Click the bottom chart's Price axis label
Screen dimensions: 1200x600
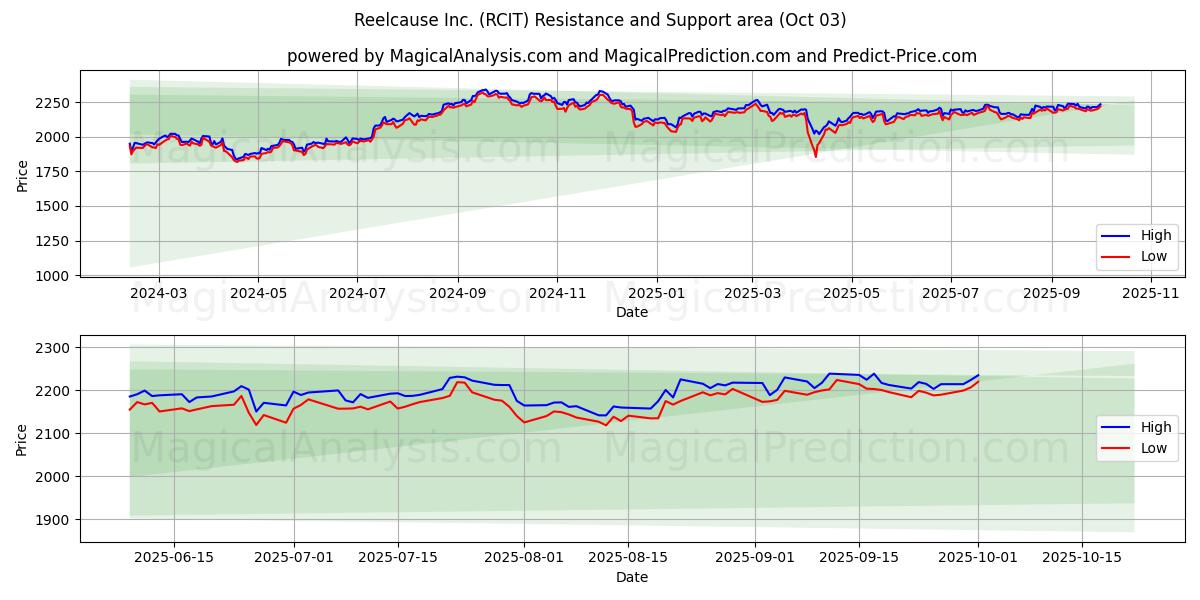(x=22, y=439)
